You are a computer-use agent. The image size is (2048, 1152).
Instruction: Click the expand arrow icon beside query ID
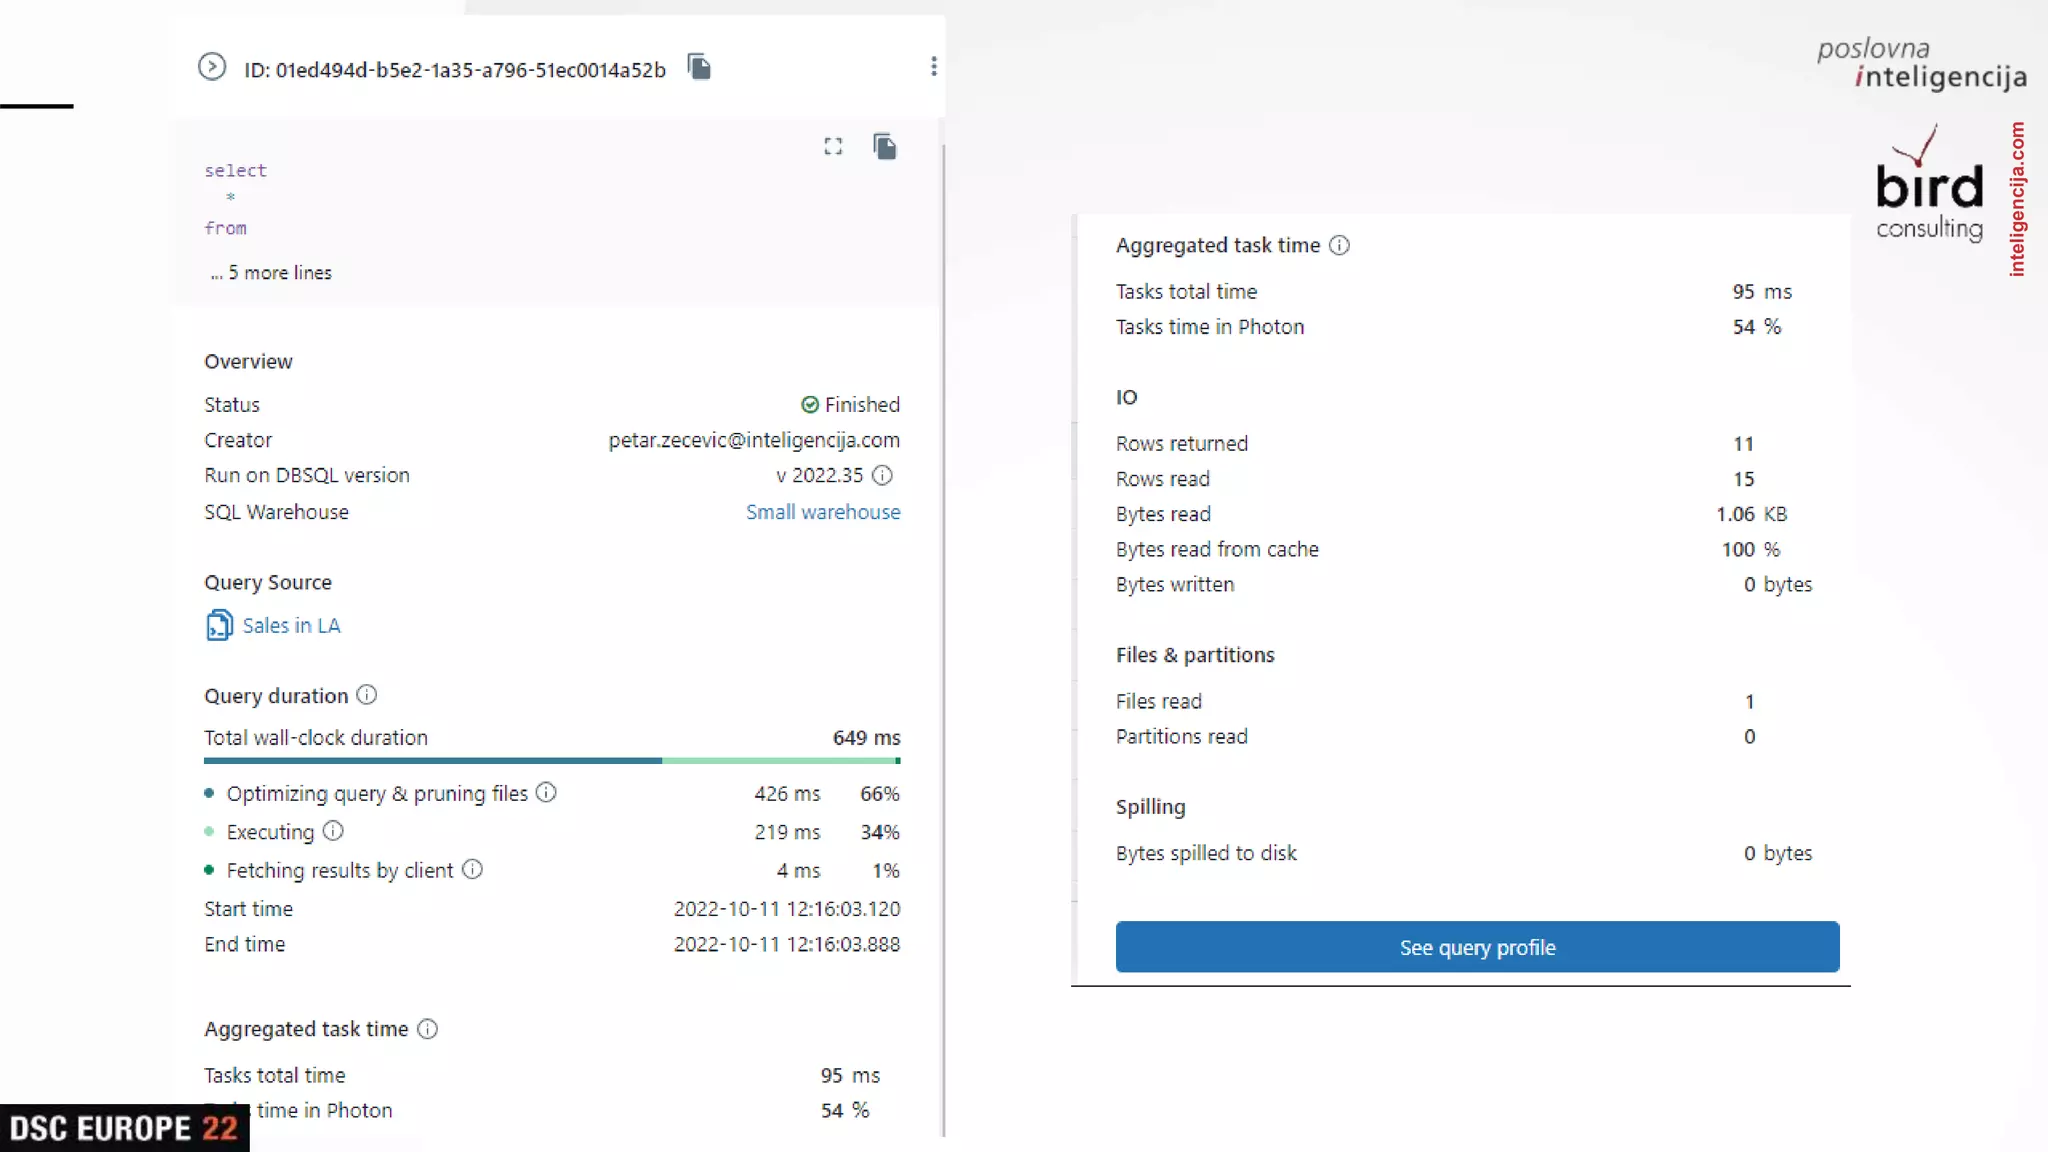point(211,67)
